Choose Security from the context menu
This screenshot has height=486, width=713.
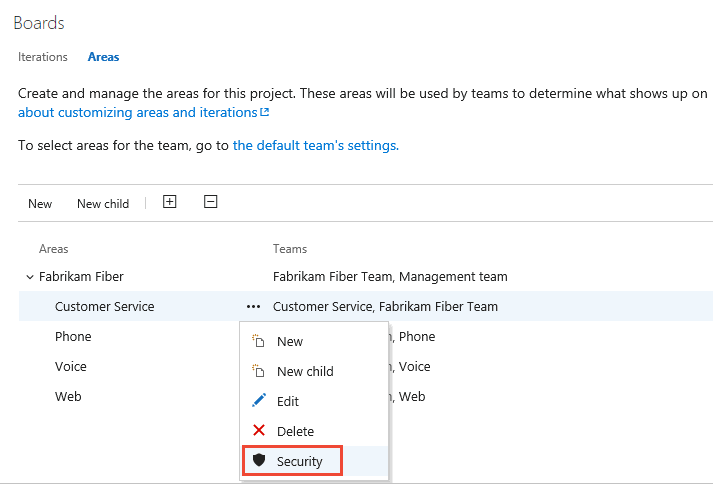coord(300,461)
